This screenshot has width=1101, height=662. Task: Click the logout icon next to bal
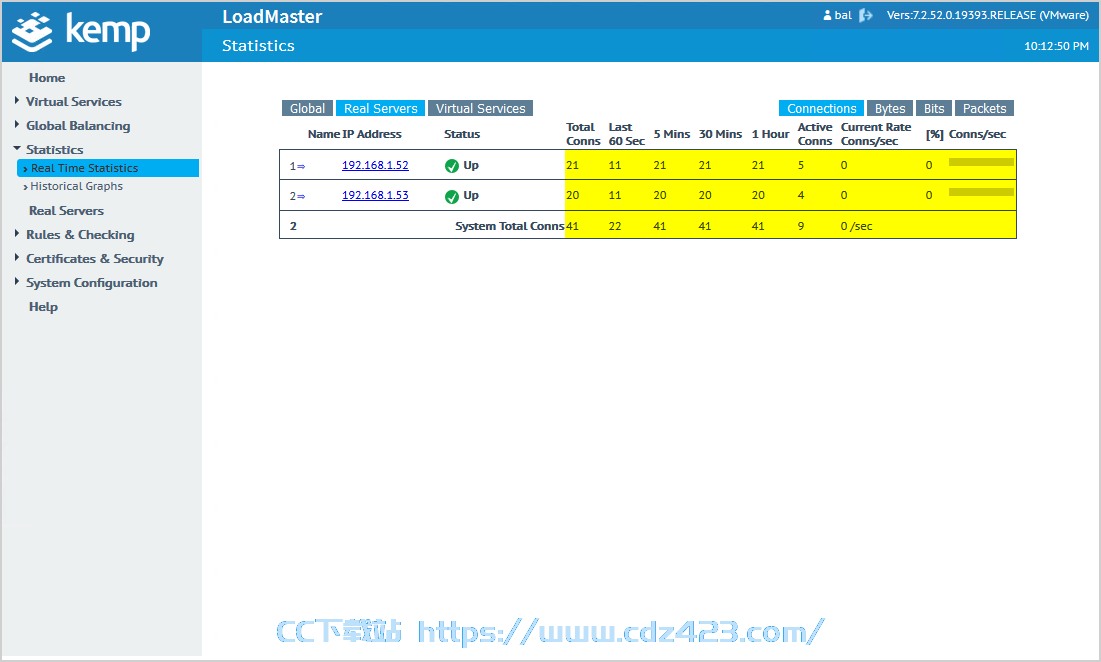coord(866,15)
